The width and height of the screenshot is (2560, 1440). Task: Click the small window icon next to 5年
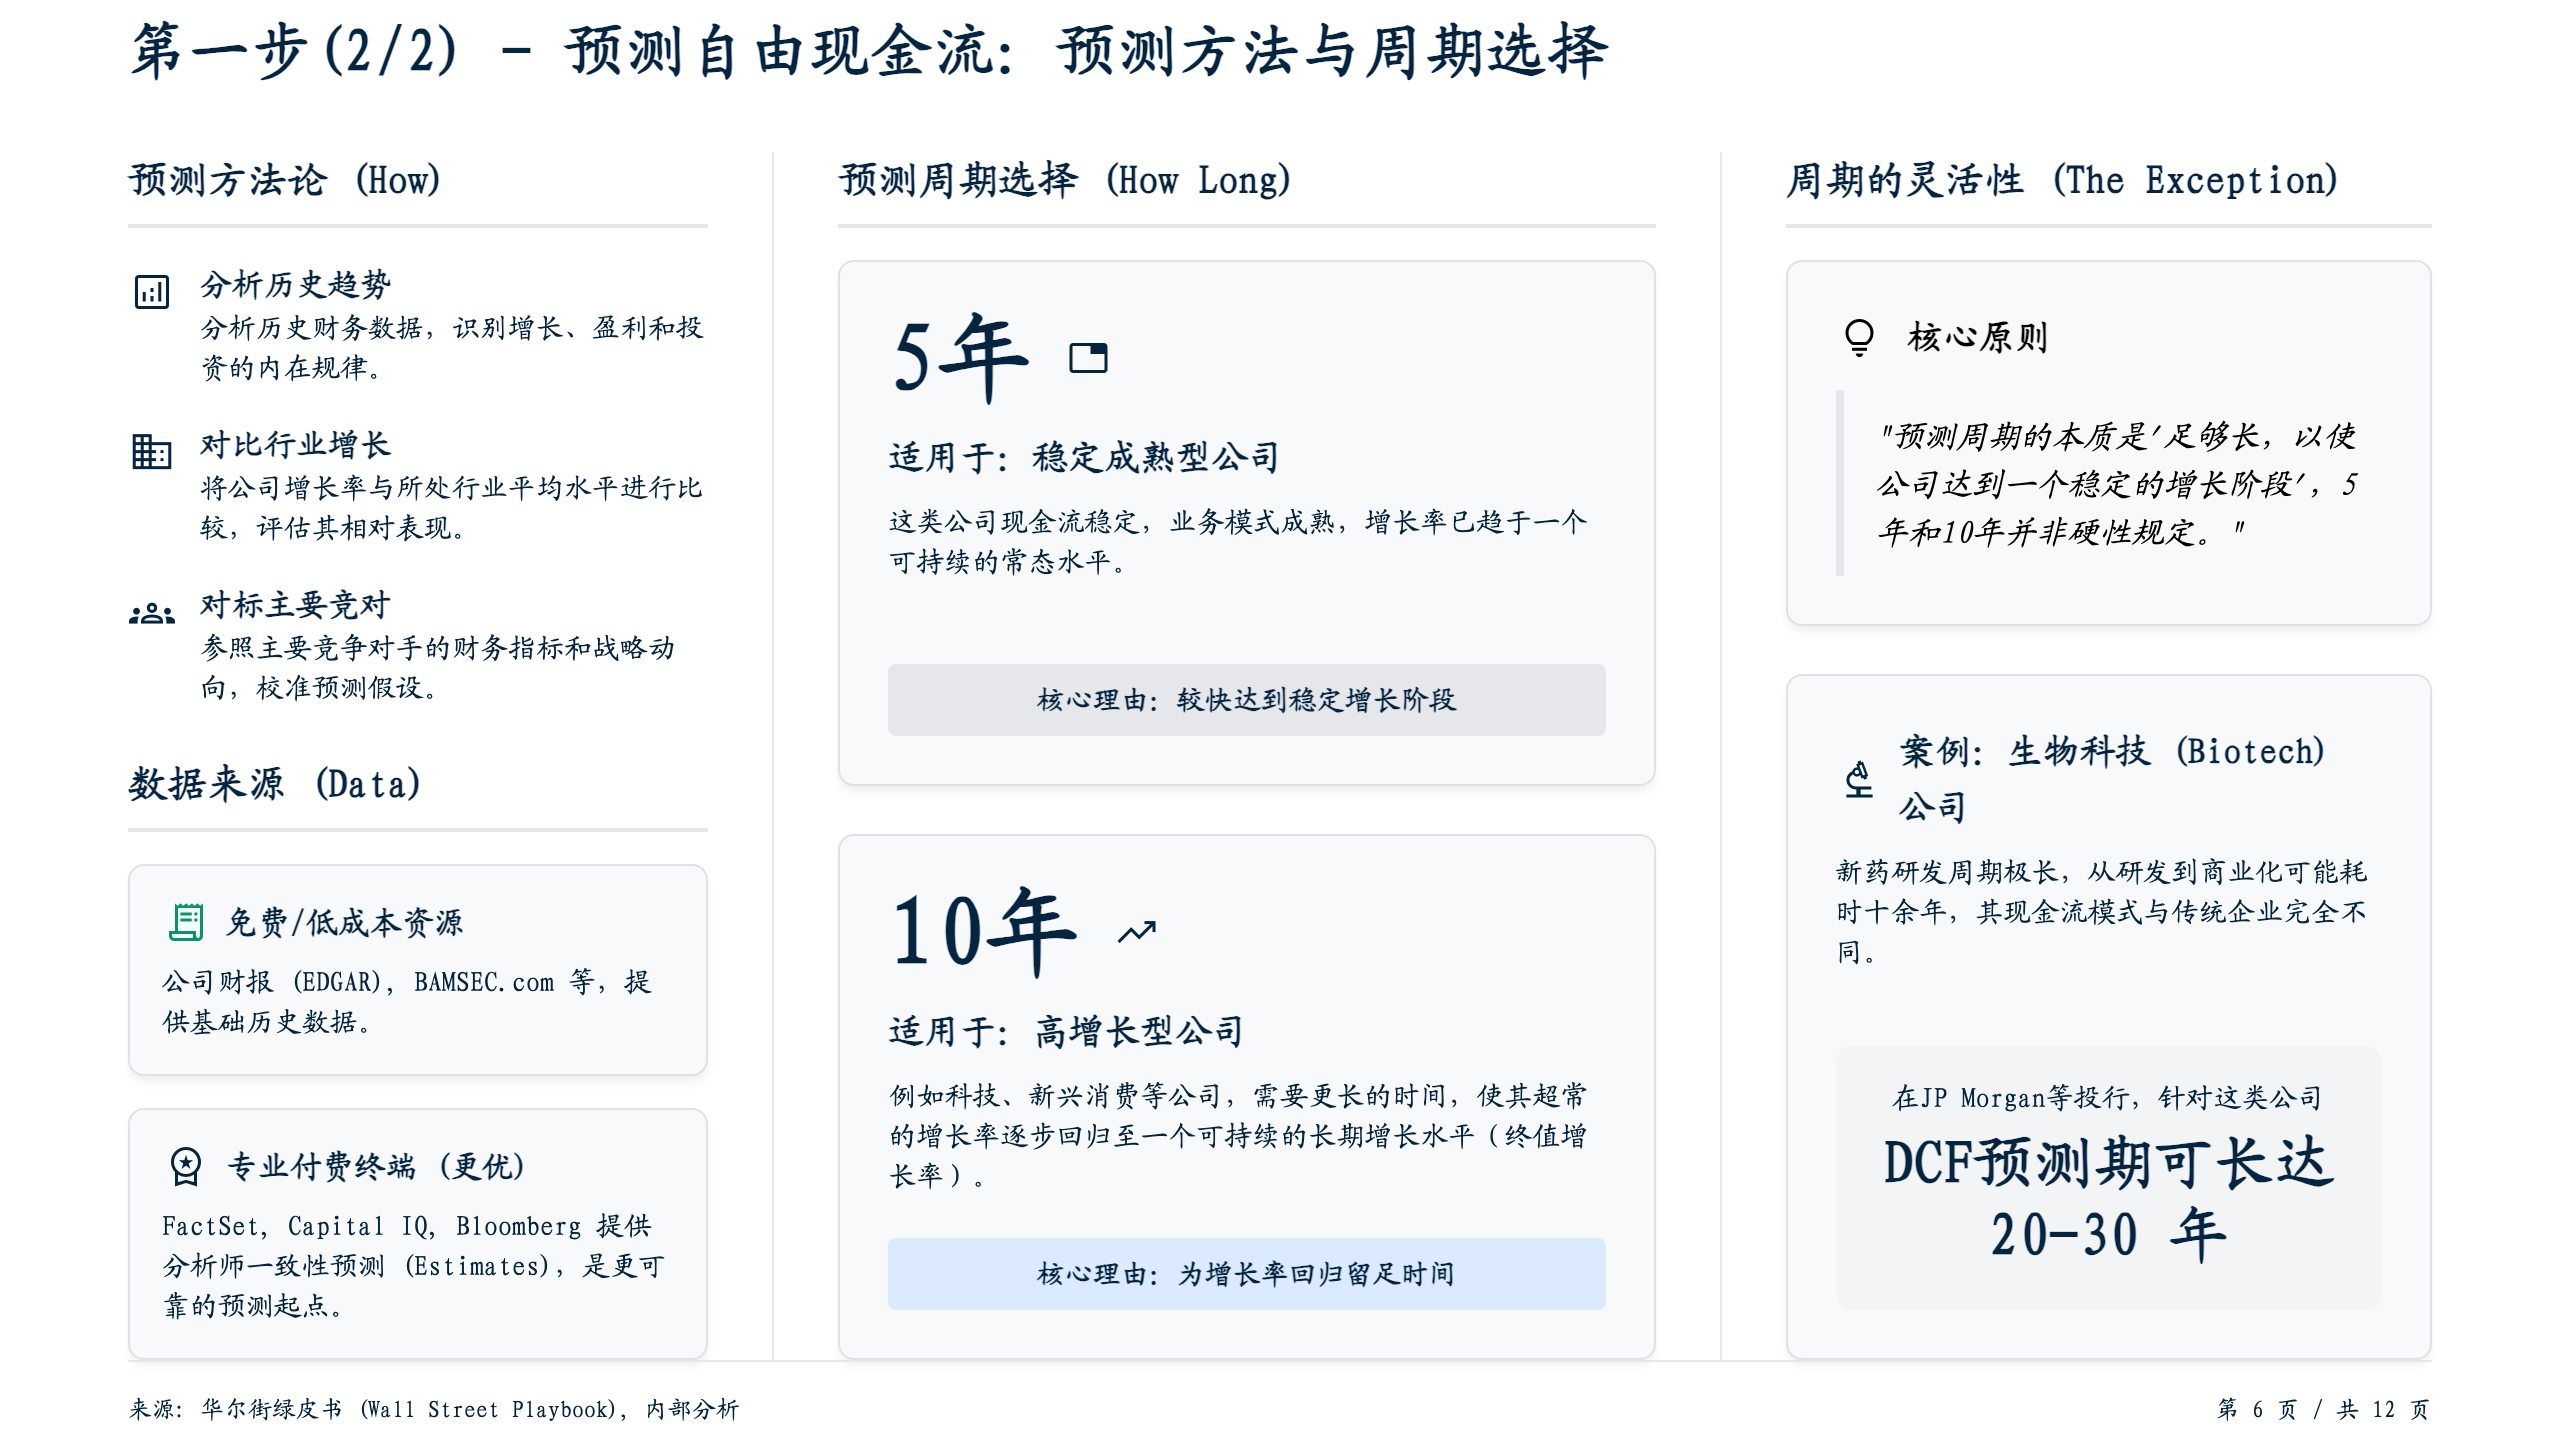tap(1088, 358)
